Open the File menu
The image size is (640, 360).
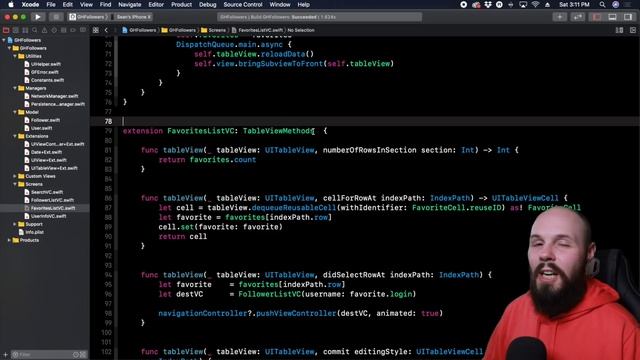point(51,4)
